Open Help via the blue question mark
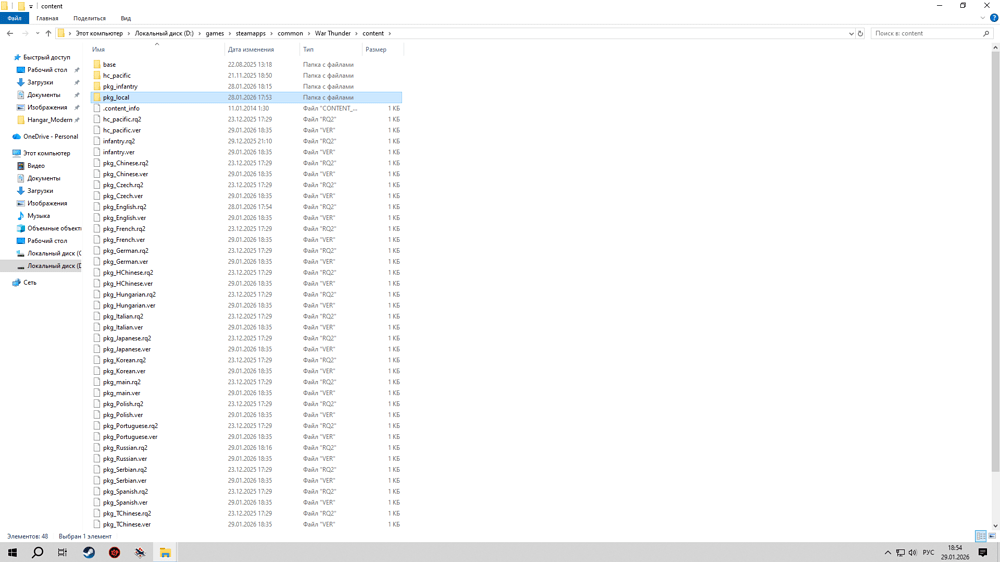 click(x=993, y=18)
